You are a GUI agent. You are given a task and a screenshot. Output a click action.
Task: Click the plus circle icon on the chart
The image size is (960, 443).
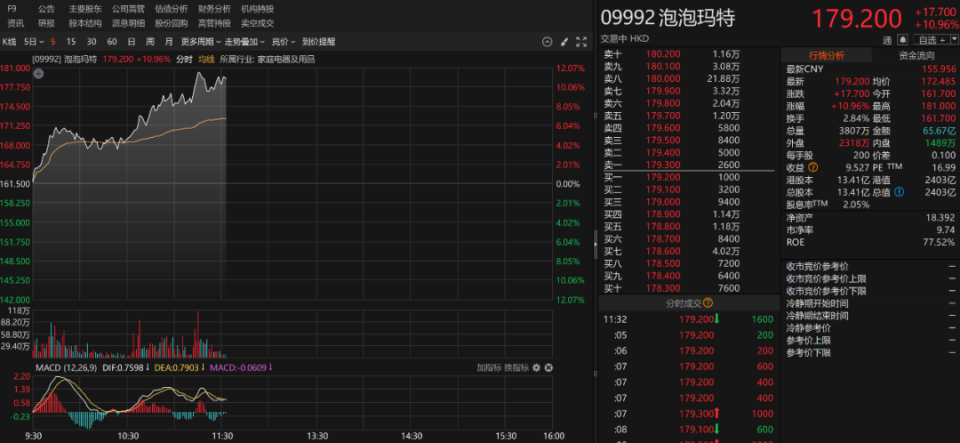(39, 73)
